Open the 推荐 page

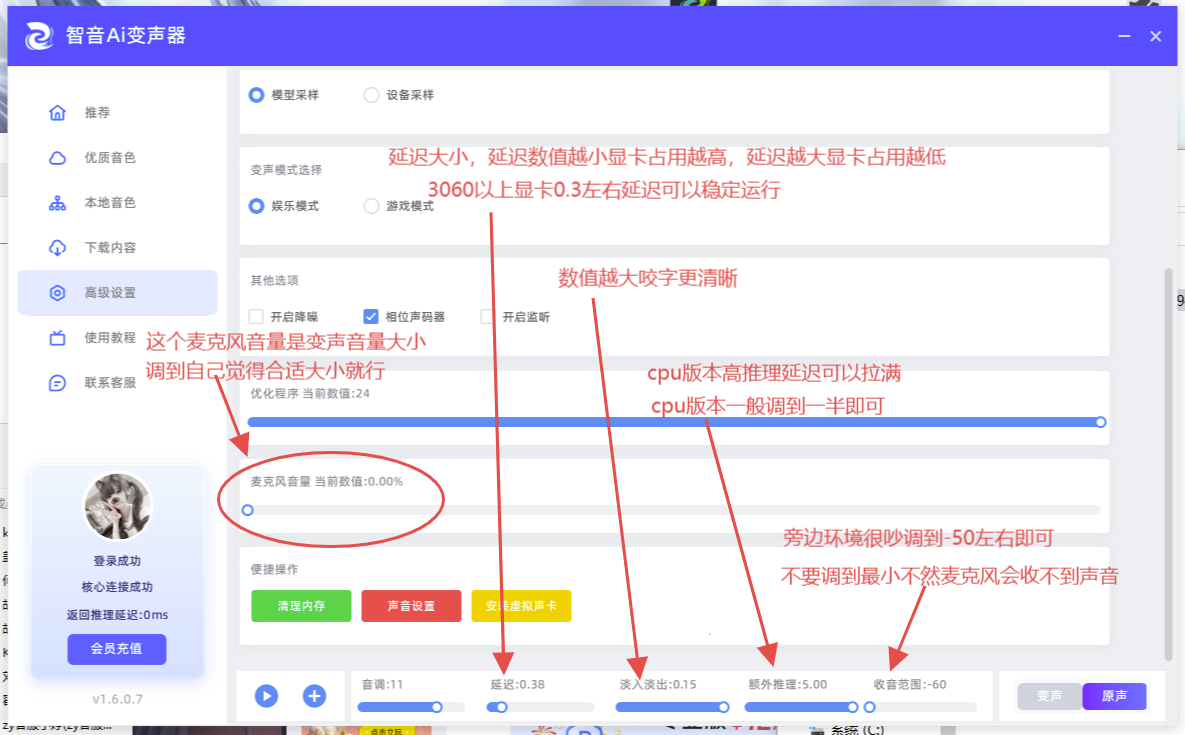pyautogui.click(x=117, y=113)
